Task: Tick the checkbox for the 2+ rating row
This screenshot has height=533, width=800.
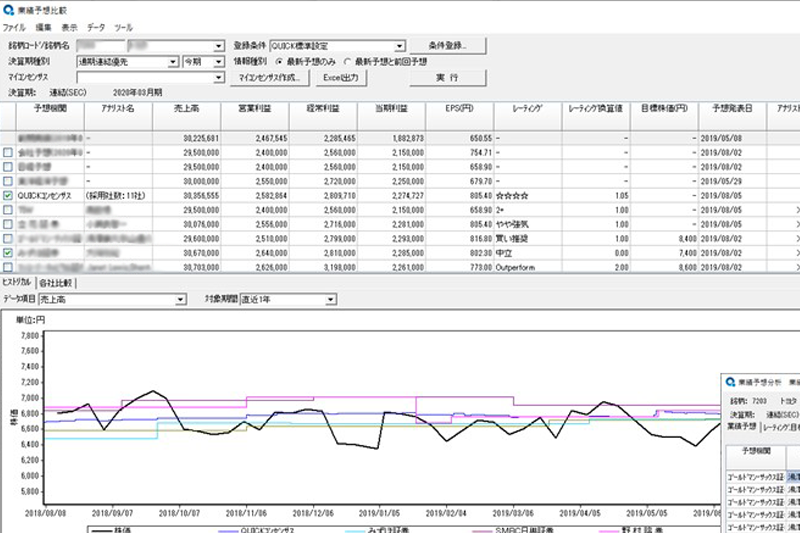Action: point(8,210)
